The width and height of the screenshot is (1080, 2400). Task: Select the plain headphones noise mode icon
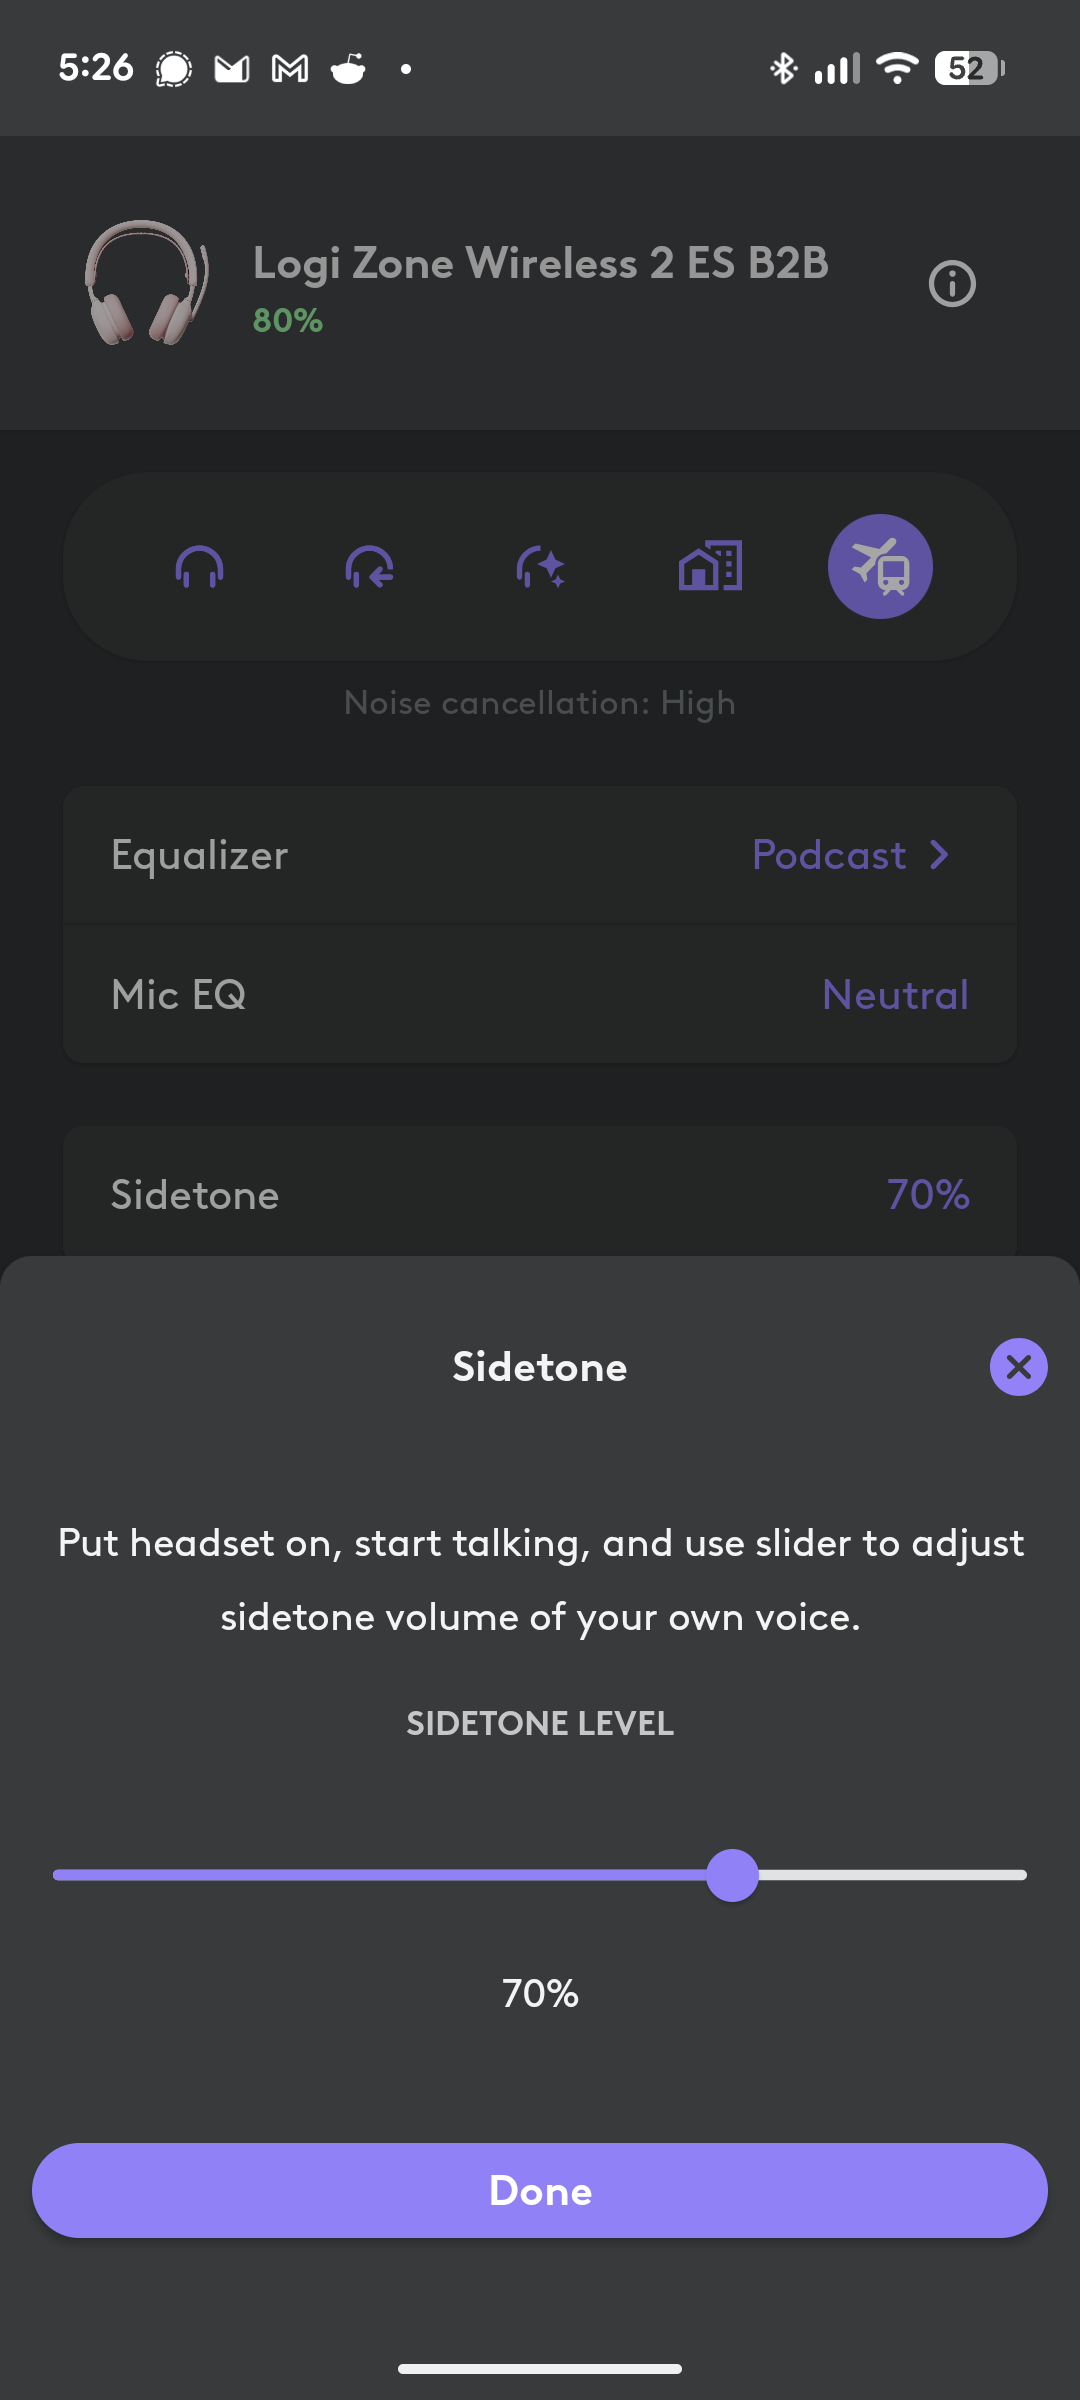[199, 567]
